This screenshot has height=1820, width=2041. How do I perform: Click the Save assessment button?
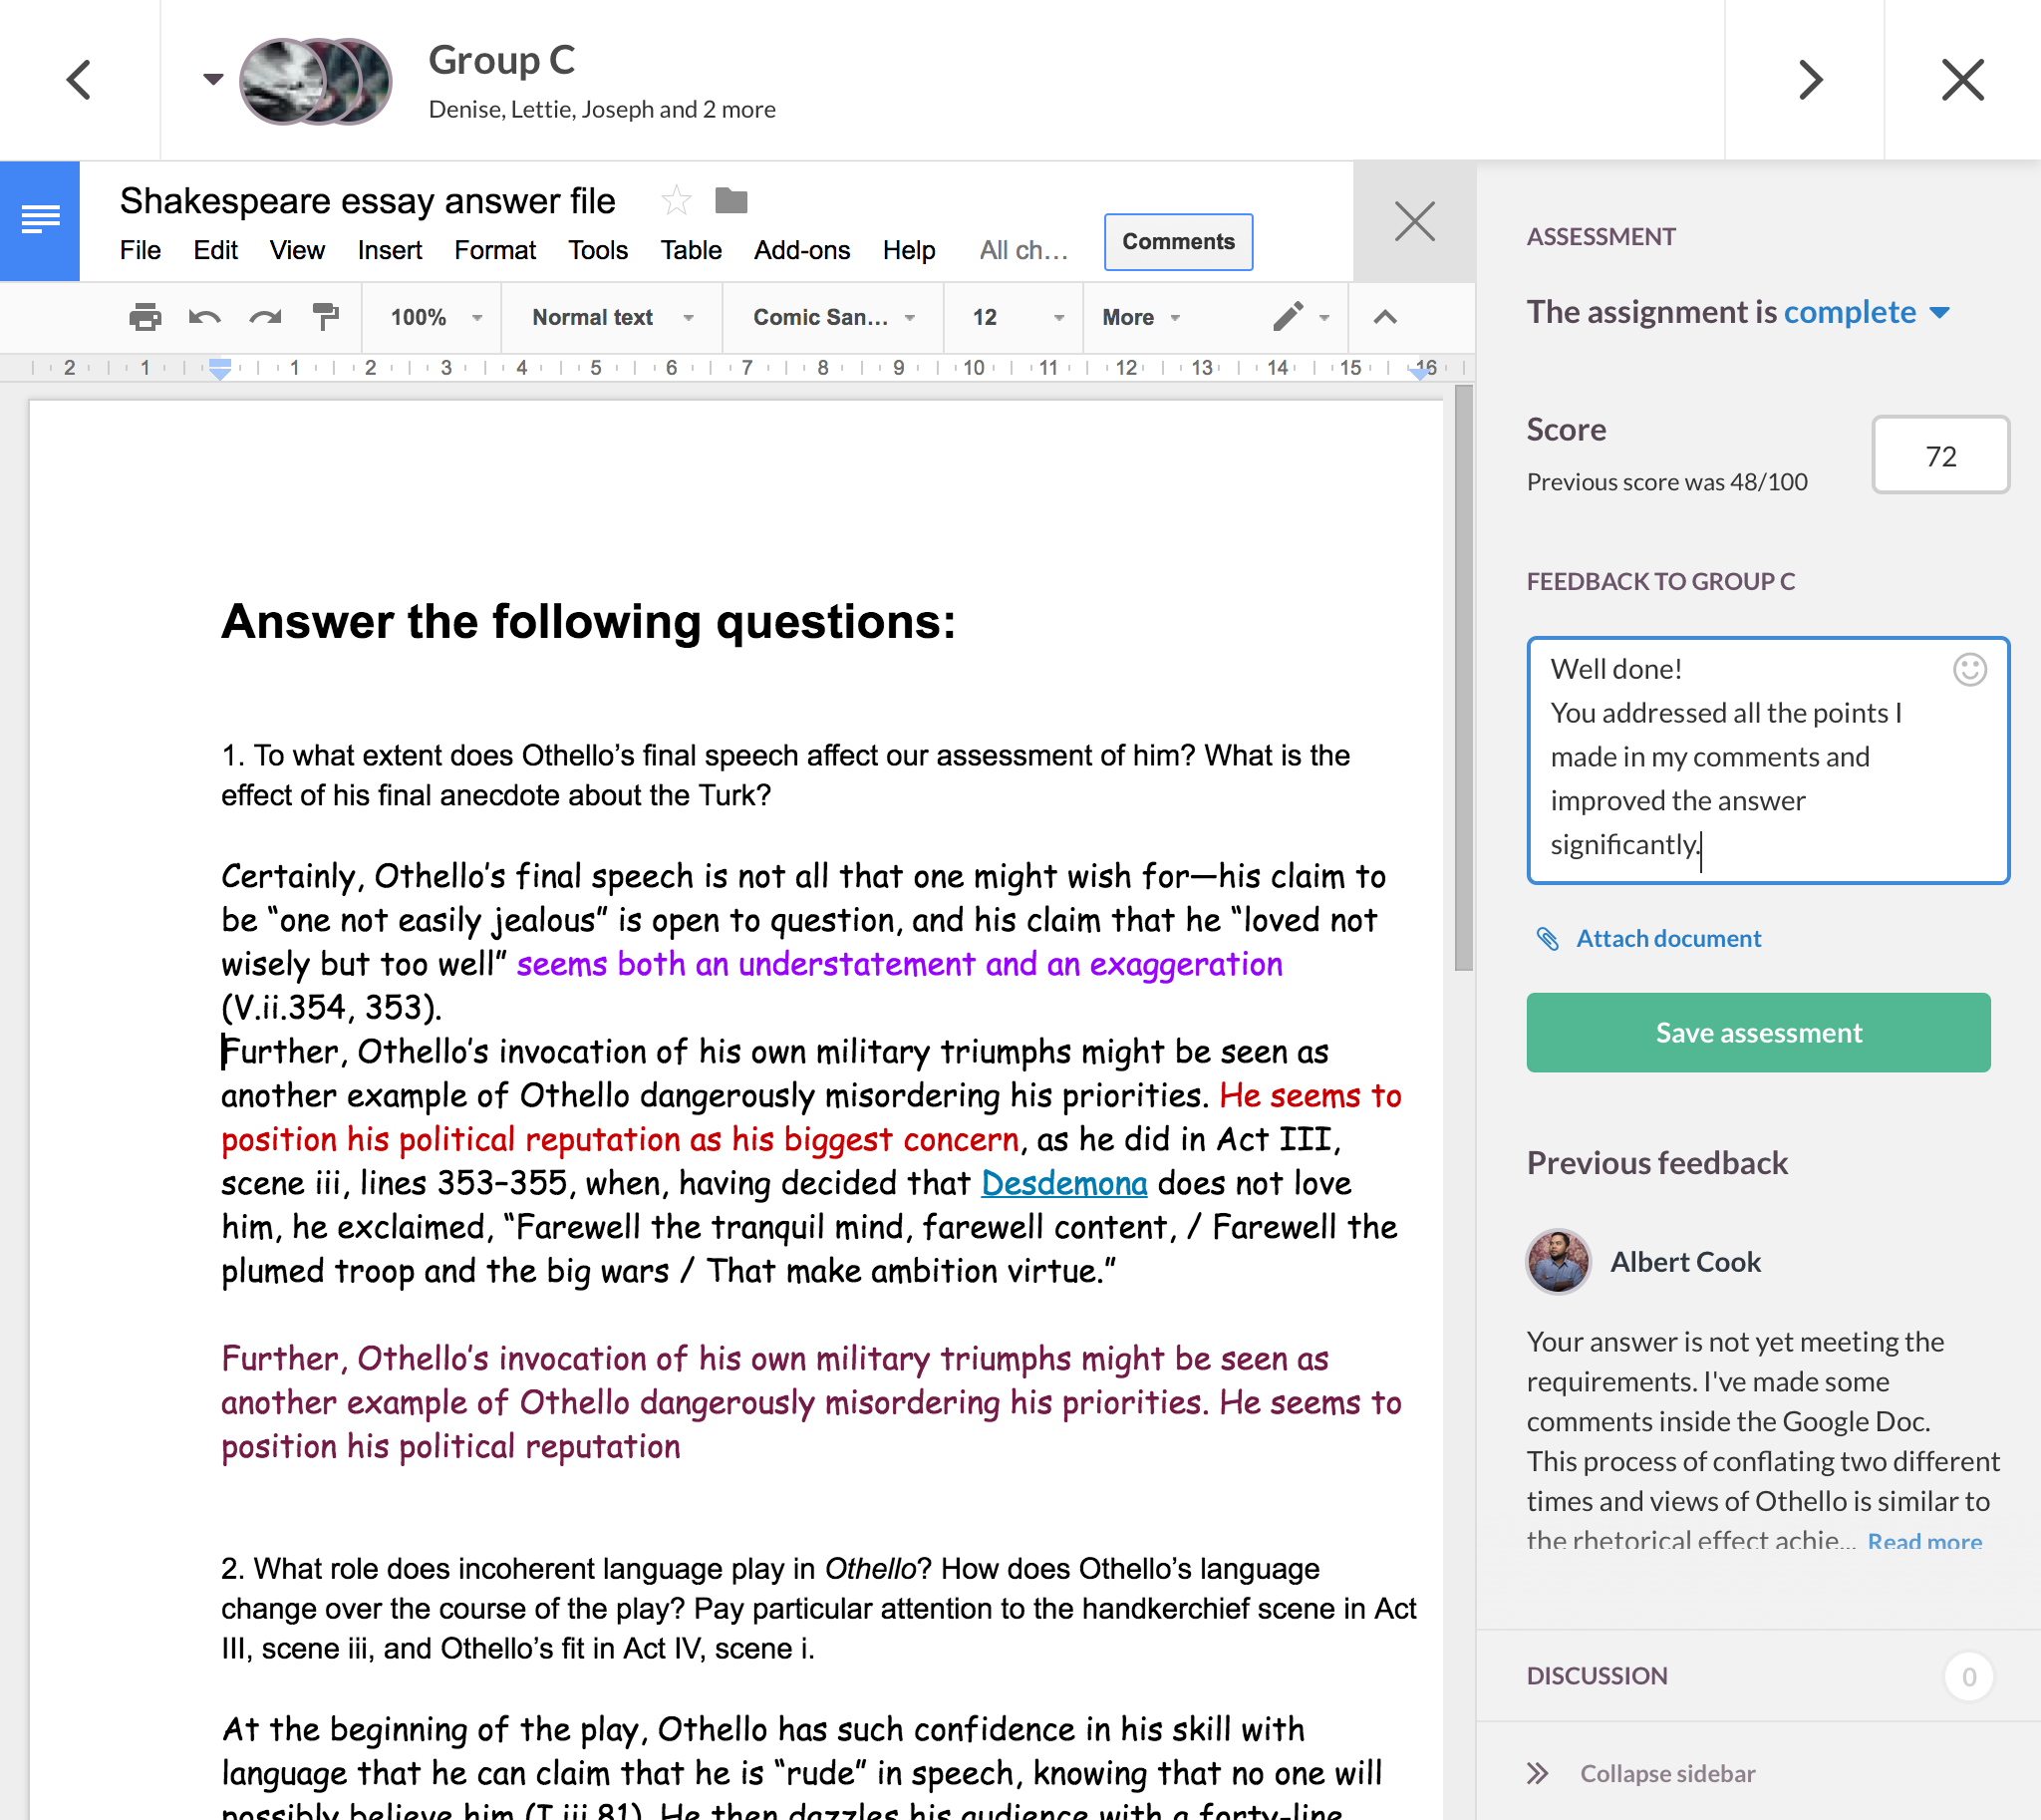click(x=1757, y=1032)
